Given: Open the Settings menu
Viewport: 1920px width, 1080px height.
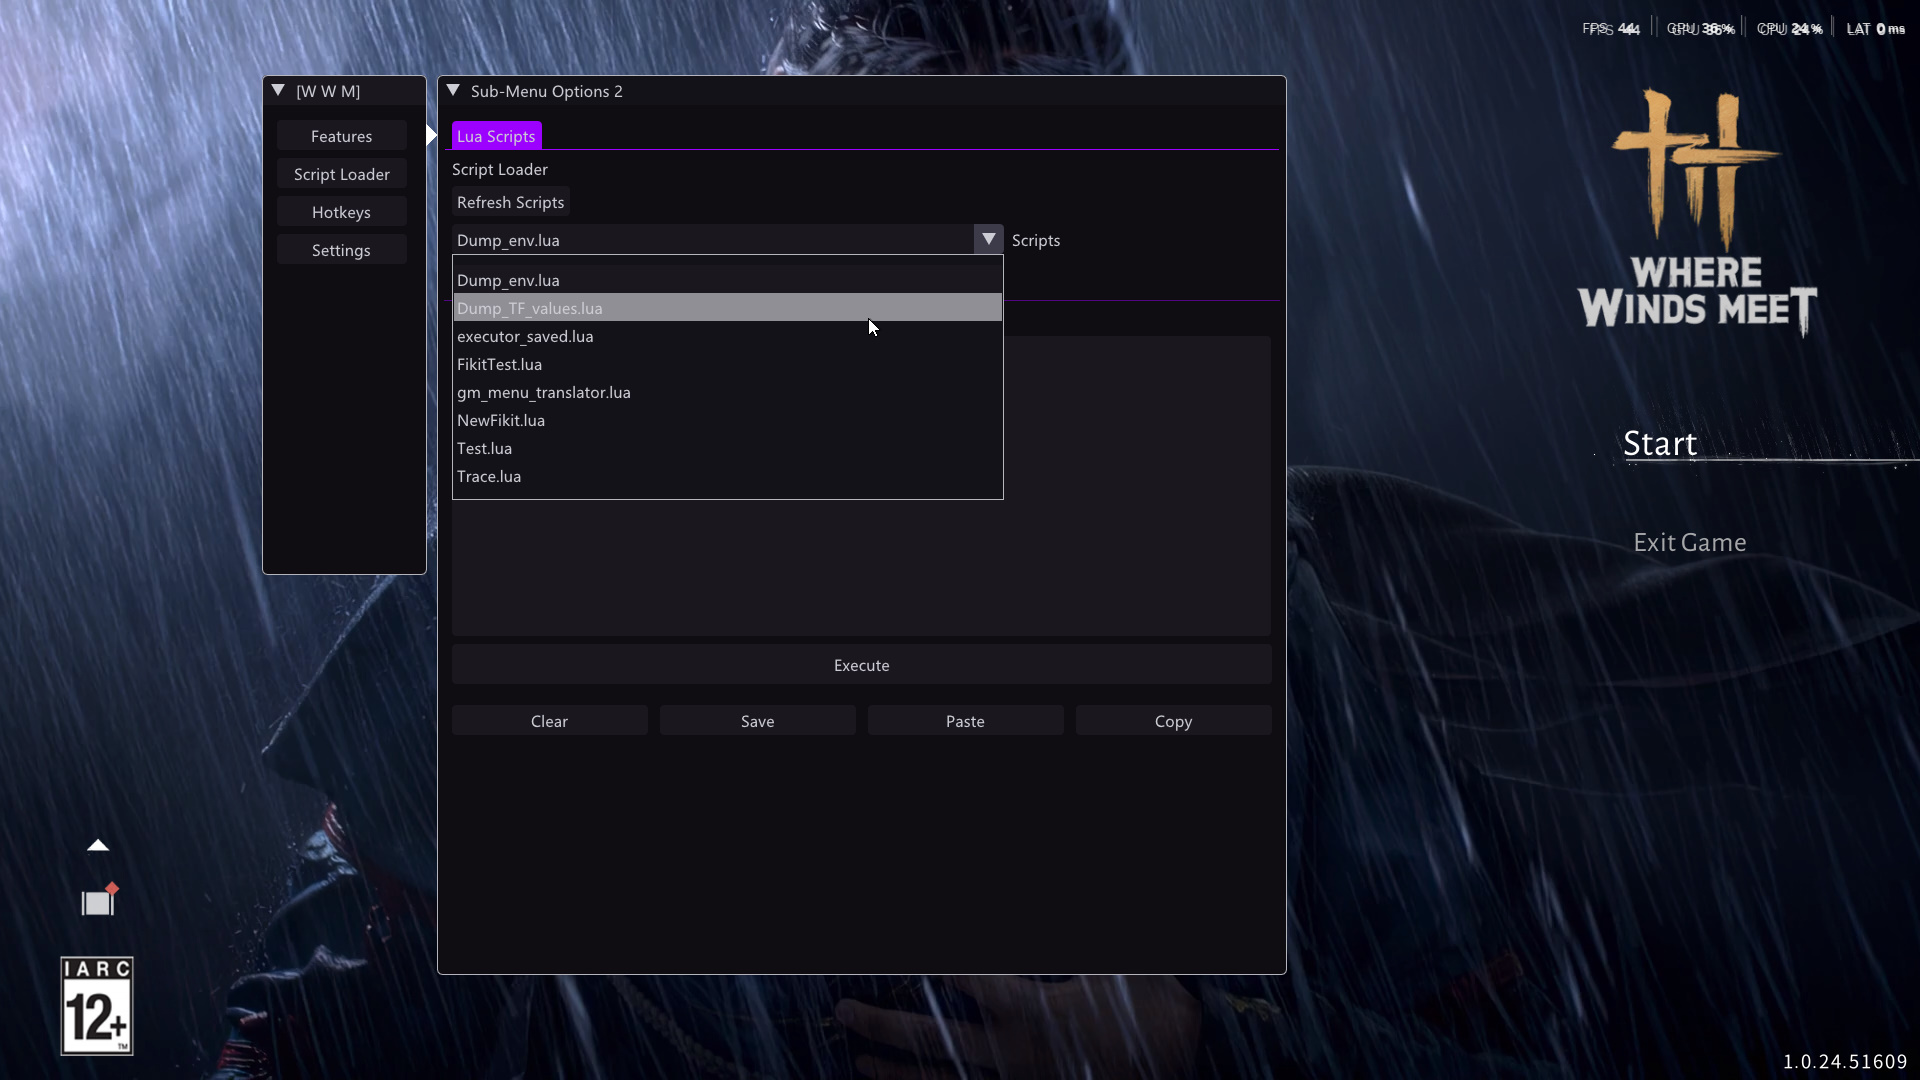Looking at the screenshot, I should pos(341,250).
